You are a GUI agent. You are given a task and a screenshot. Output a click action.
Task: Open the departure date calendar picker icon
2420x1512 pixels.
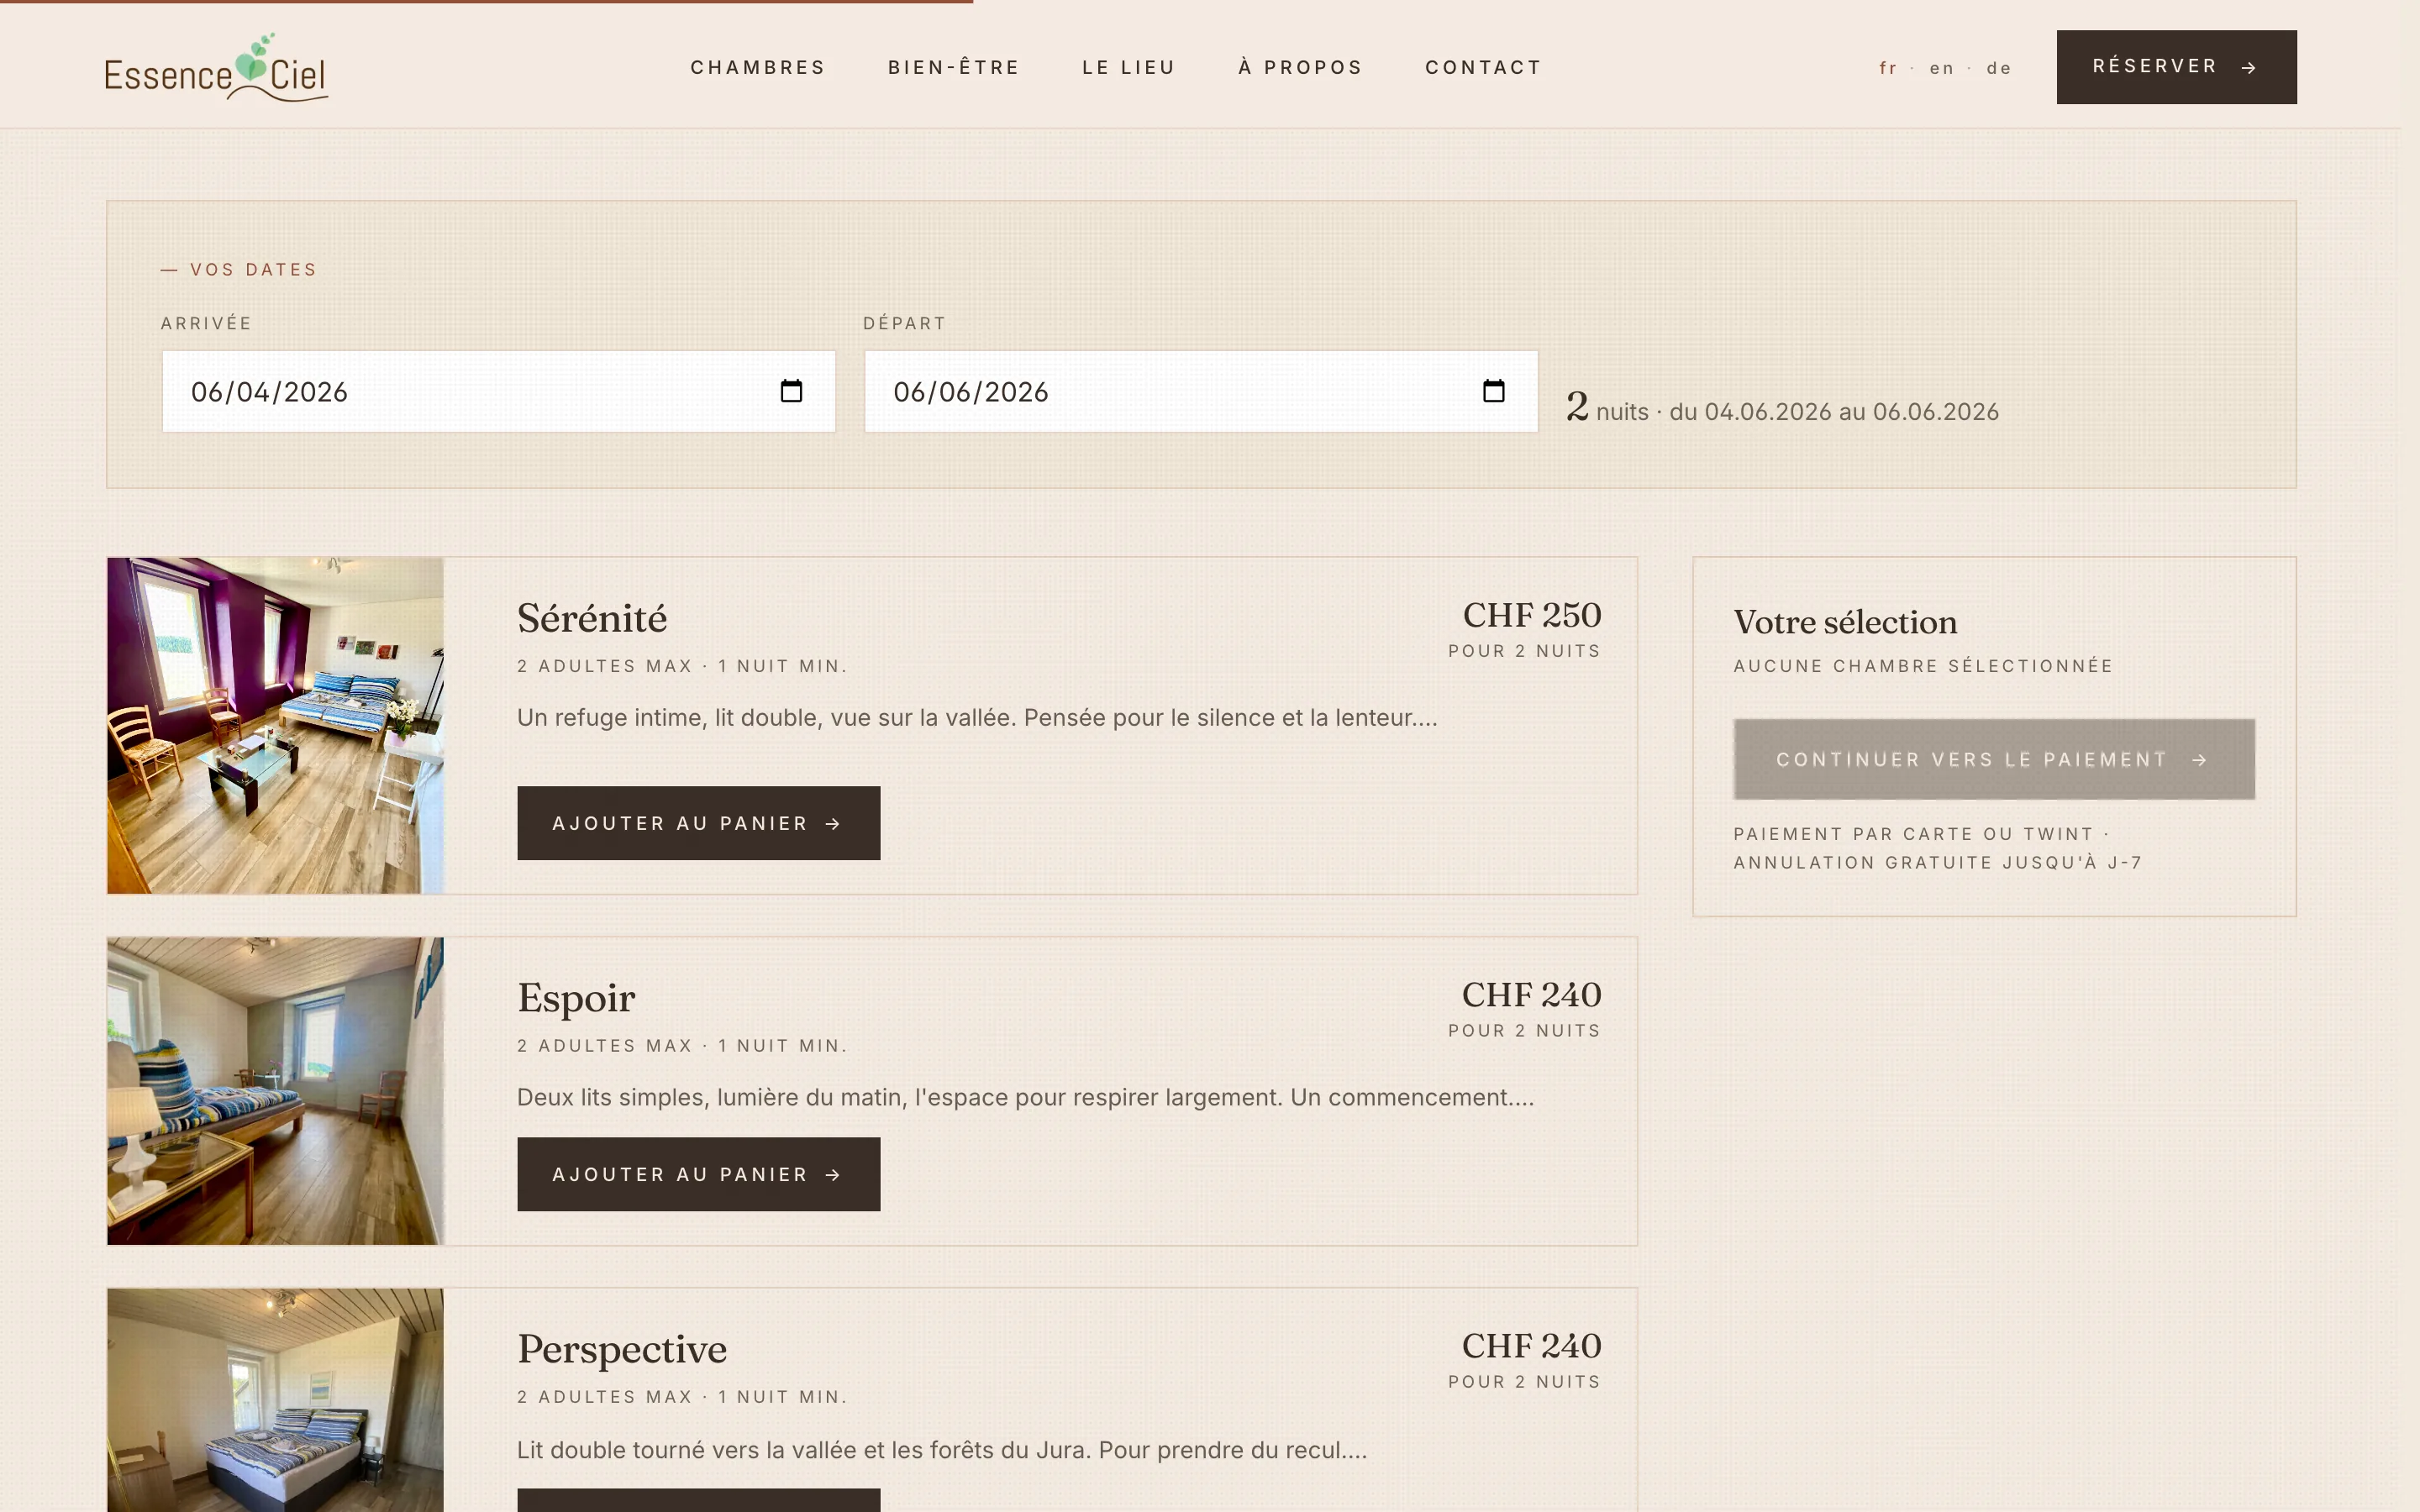(x=1493, y=391)
